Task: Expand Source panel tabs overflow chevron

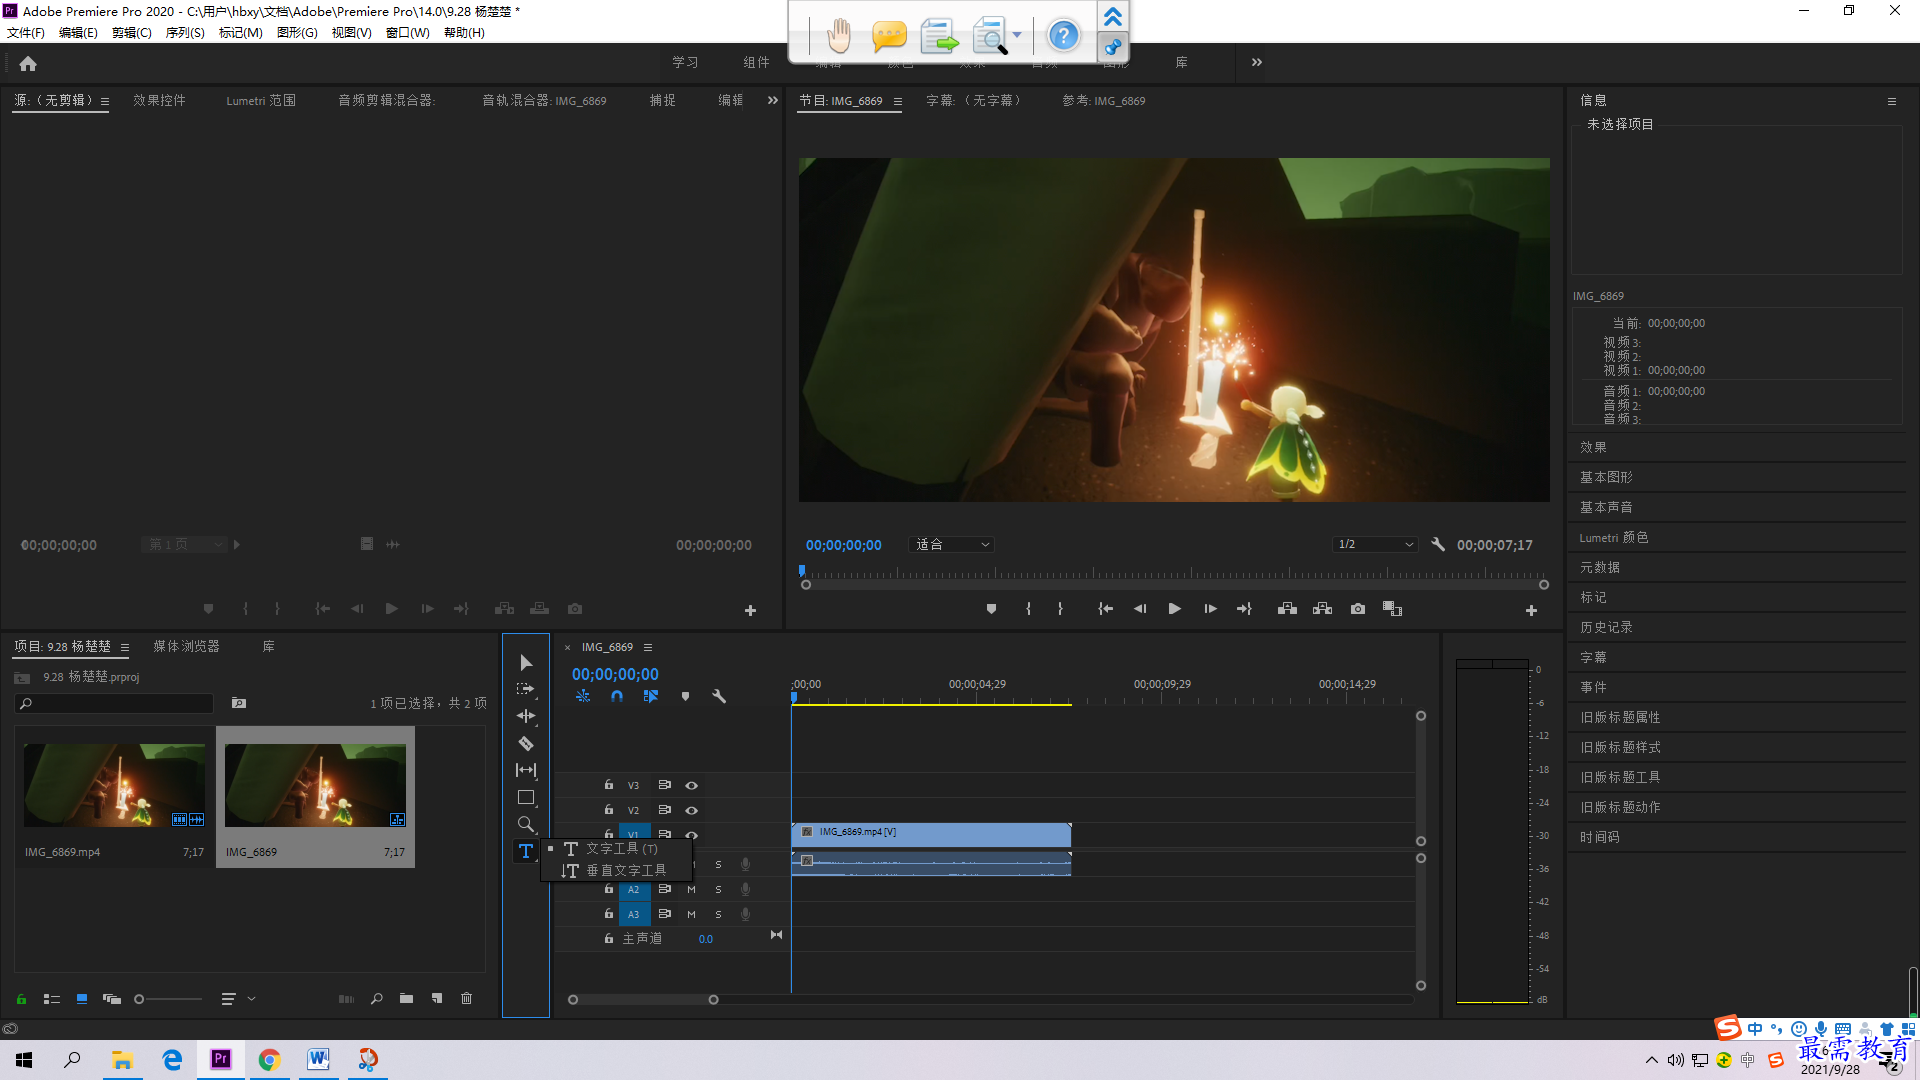Action: [772, 100]
